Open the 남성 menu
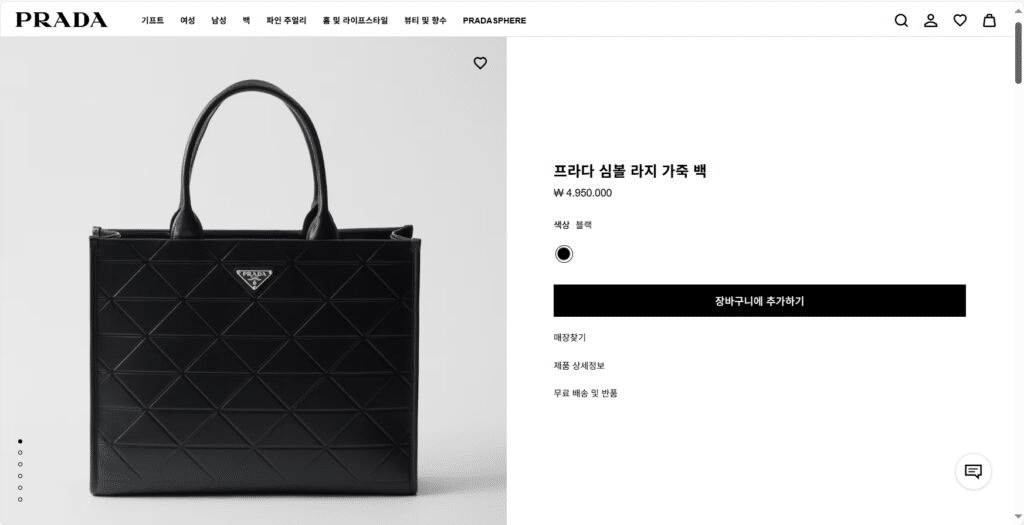This screenshot has height=525, width=1024. (x=219, y=21)
